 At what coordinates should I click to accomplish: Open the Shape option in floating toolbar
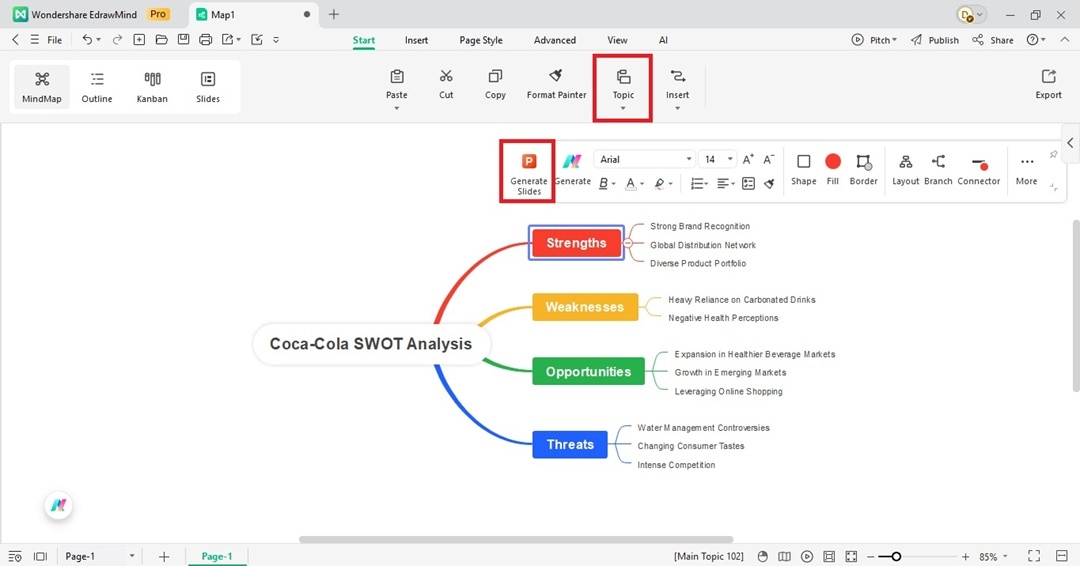pyautogui.click(x=803, y=169)
